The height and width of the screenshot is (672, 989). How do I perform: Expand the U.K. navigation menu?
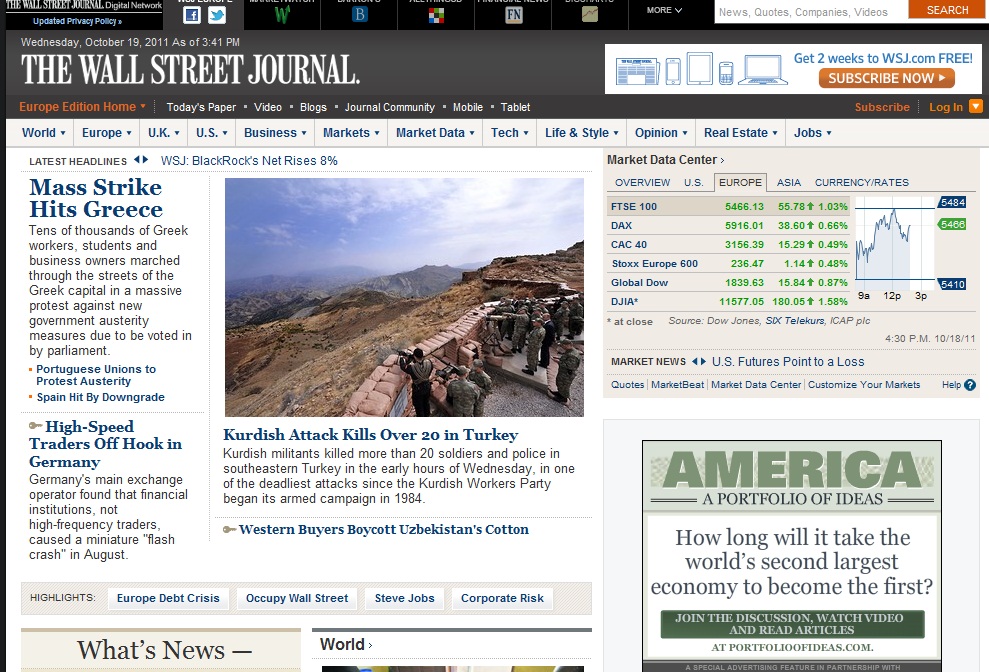164,133
